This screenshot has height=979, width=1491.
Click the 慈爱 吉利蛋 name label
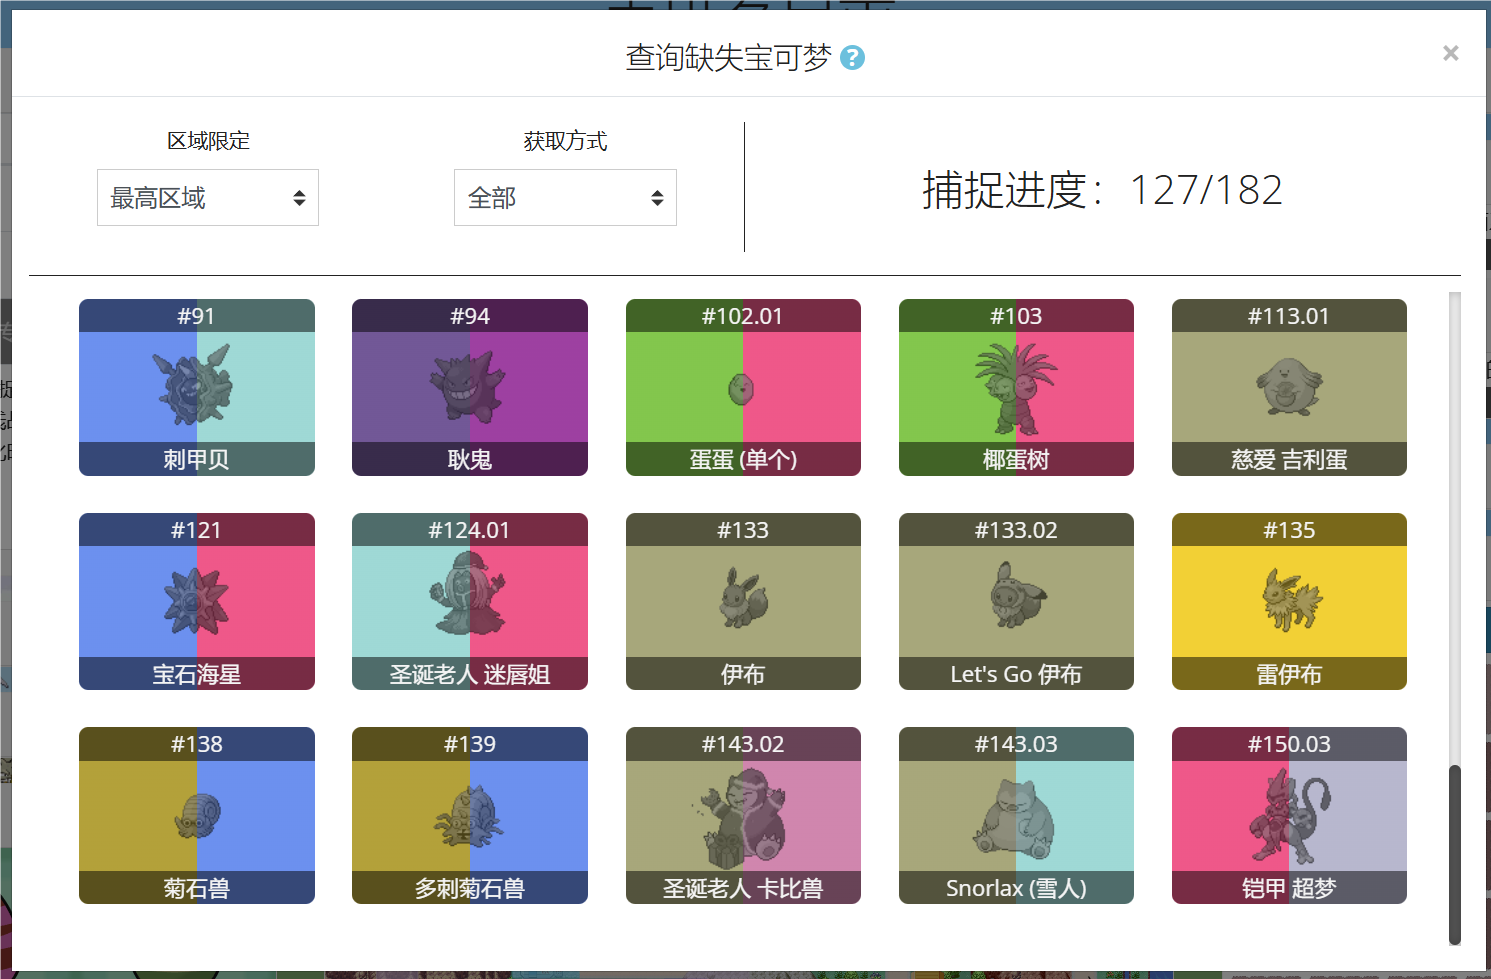tap(1289, 460)
